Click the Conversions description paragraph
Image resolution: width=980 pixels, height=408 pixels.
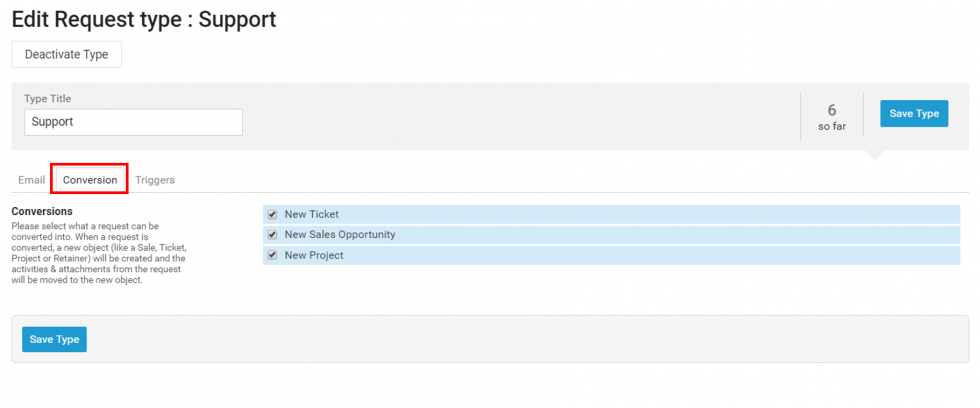point(98,253)
